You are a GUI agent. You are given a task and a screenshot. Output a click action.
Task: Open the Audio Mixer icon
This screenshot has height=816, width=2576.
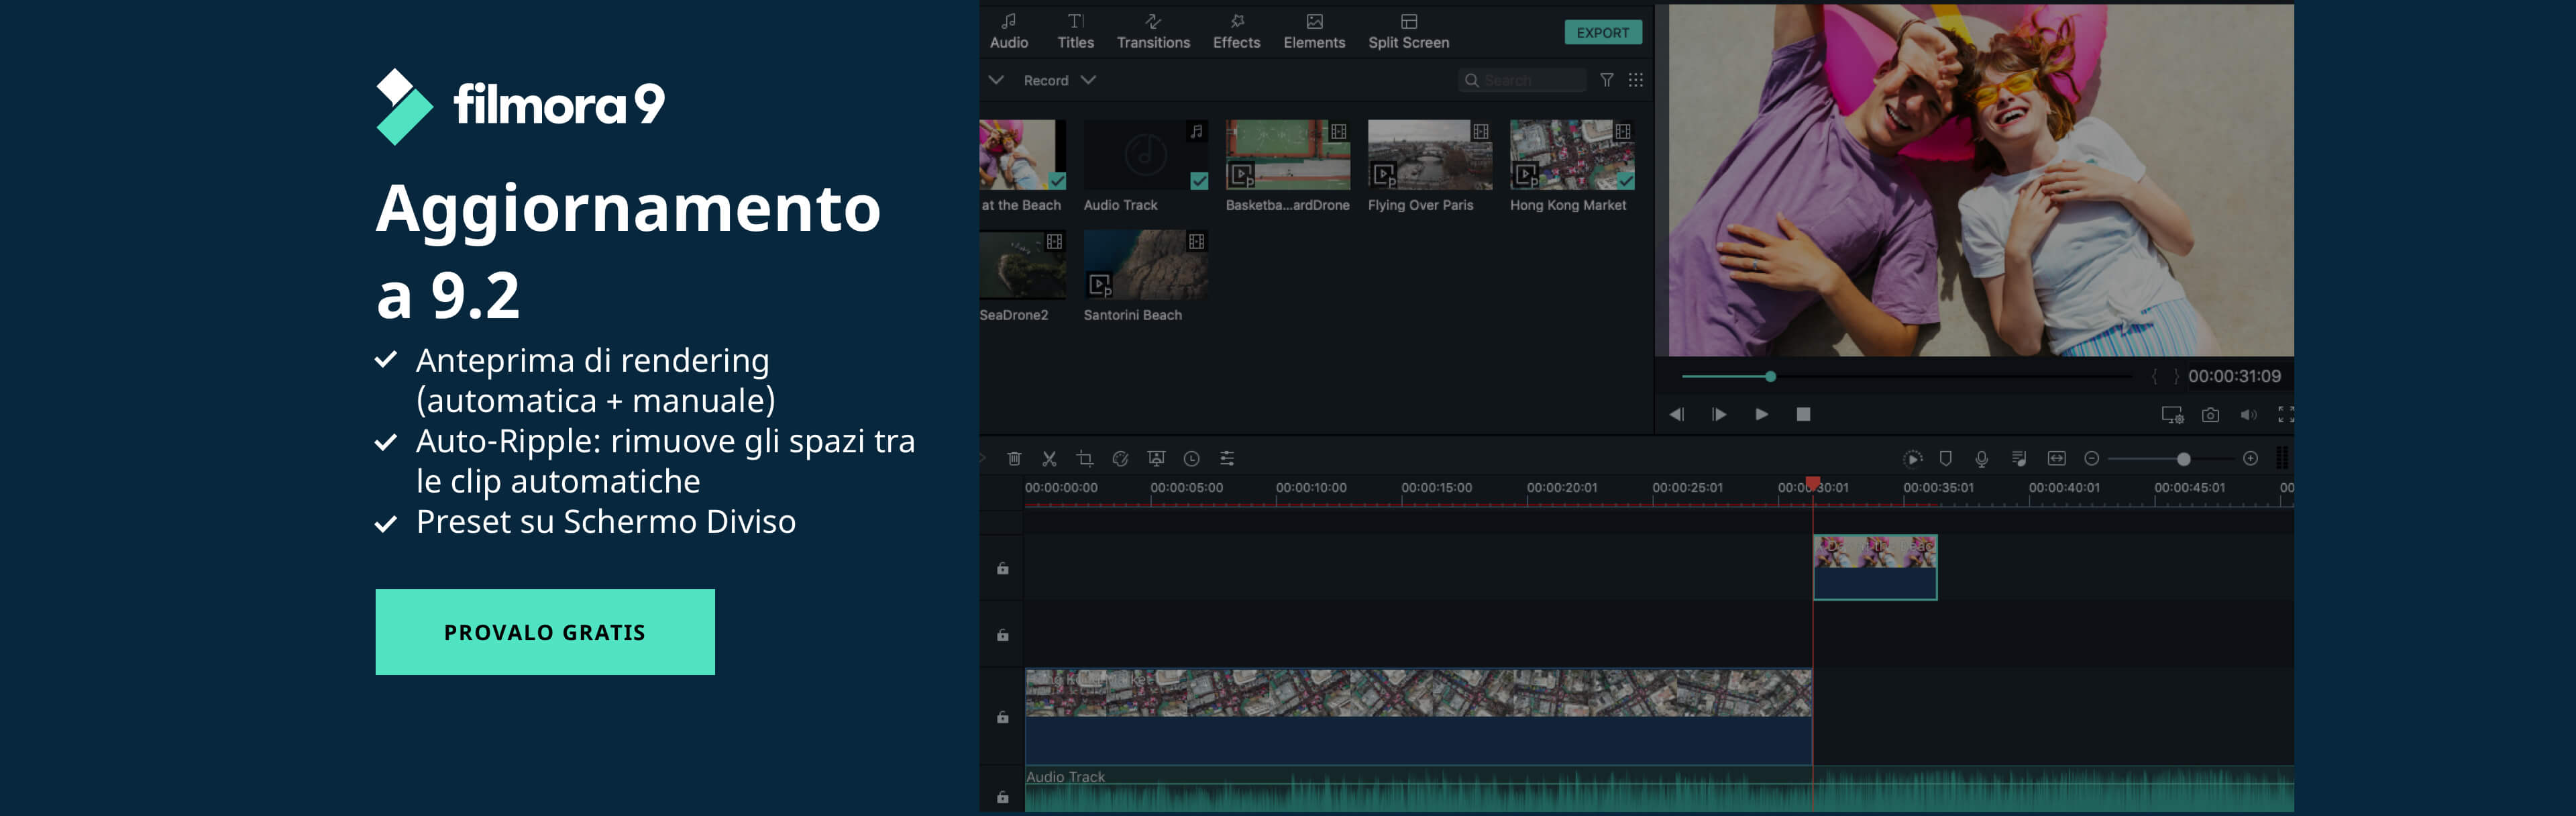(2019, 458)
